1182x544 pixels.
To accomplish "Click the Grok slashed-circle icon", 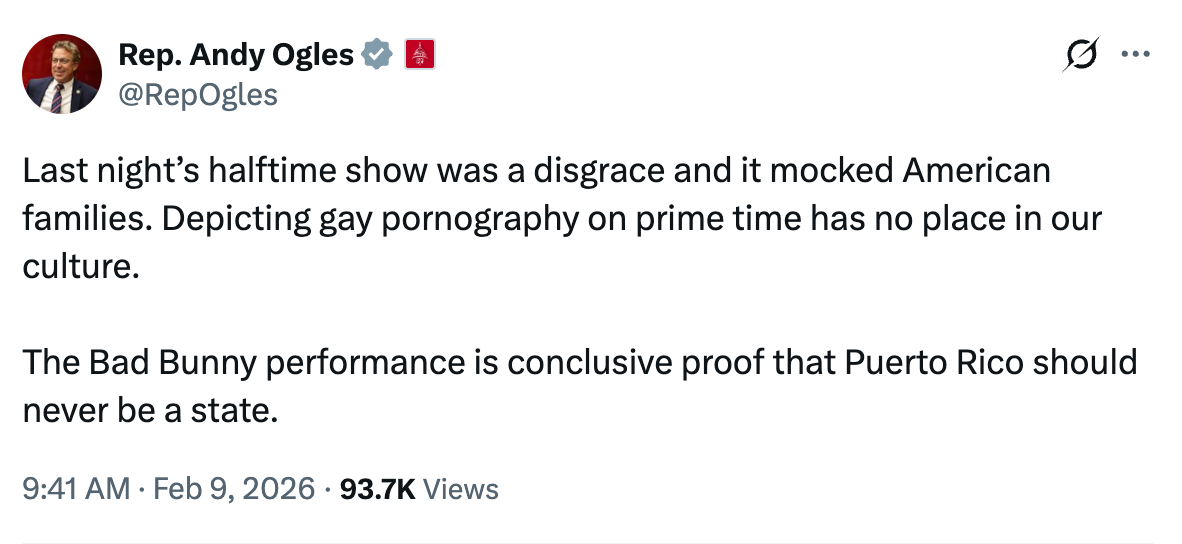I will click(1081, 55).
